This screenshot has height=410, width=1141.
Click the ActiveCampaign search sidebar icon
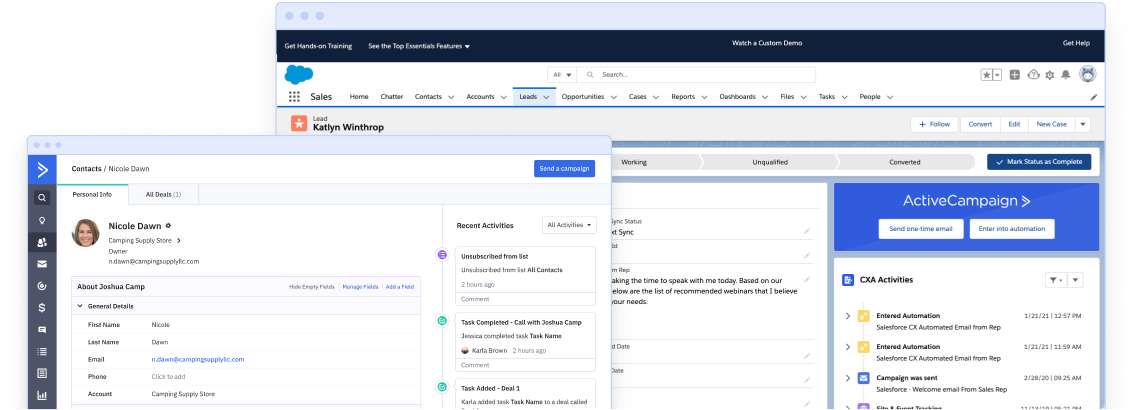(42, 196)
